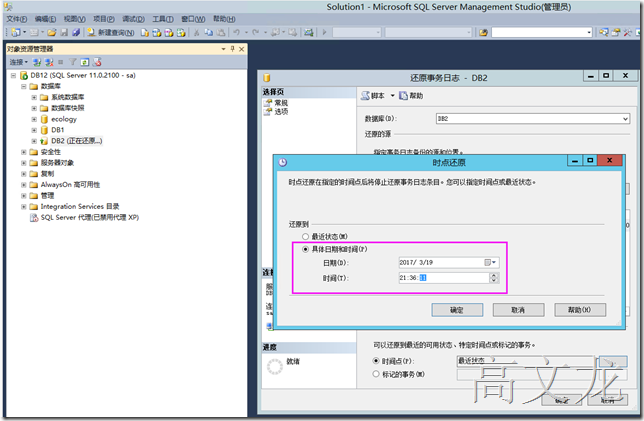Click the 脚本 button in 还原事务日志
Image resolution: width=644 pixels, height=421 pixels.
click(373, 96)
